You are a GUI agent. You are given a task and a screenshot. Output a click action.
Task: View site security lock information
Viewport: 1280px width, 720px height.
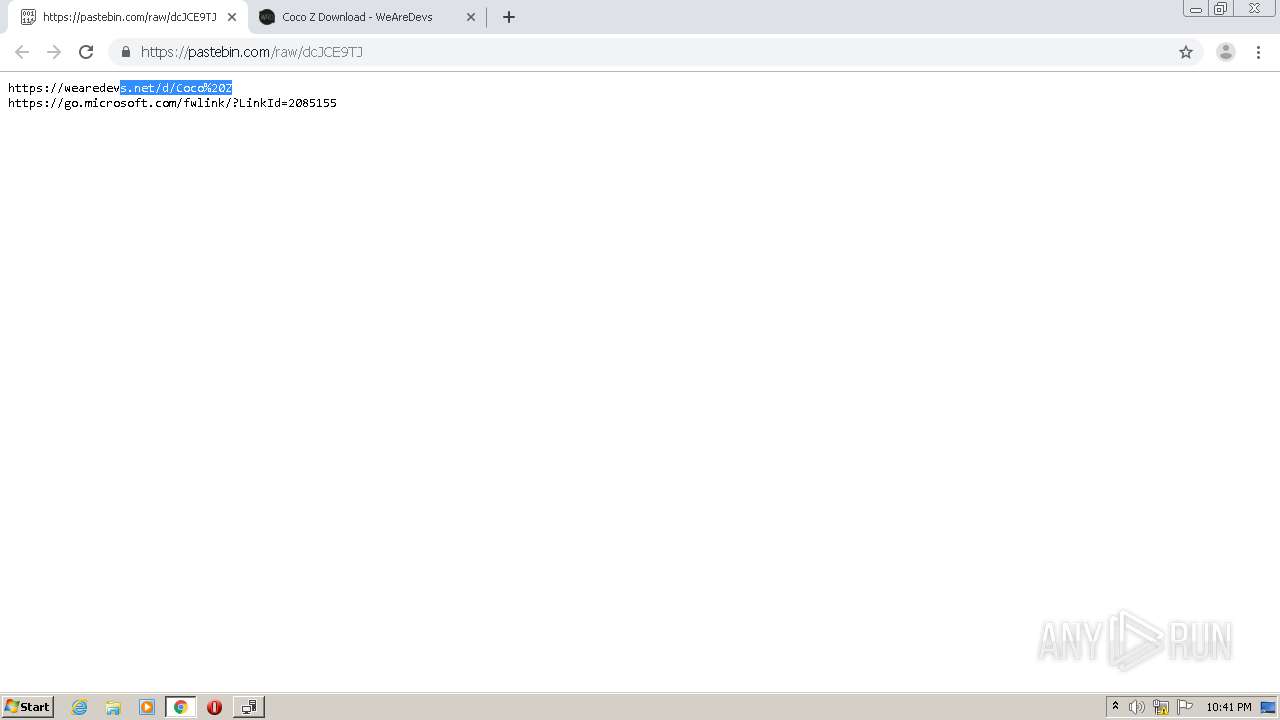[x=126, y=52]
